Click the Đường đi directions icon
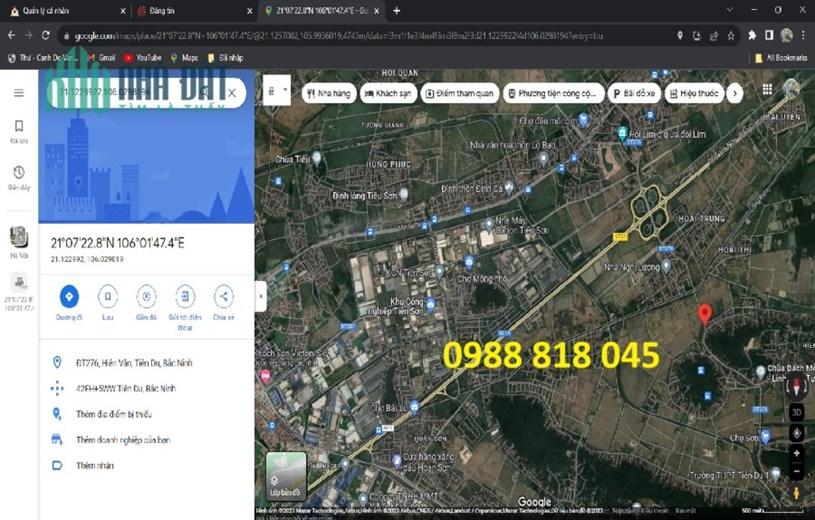815x520 pixels. click(x=69, y=296)
